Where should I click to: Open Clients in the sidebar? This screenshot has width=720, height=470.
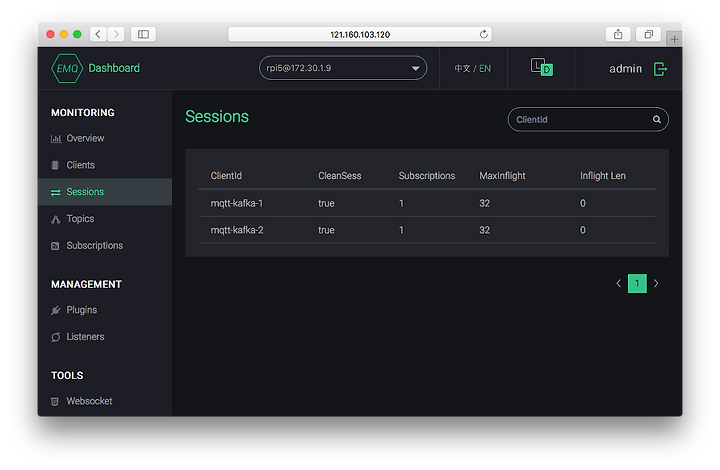tap(80, 165)
